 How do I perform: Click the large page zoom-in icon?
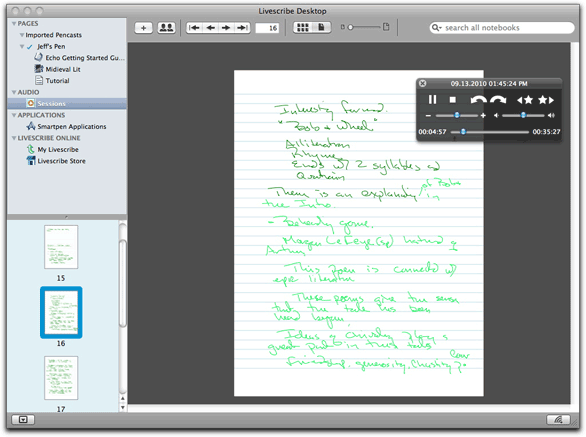[386, 27]
